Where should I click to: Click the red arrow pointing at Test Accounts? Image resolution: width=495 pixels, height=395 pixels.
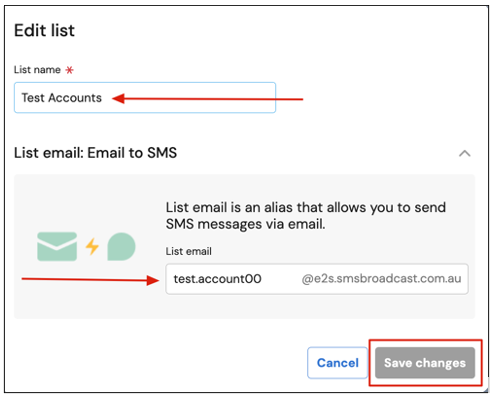point(207,99)
